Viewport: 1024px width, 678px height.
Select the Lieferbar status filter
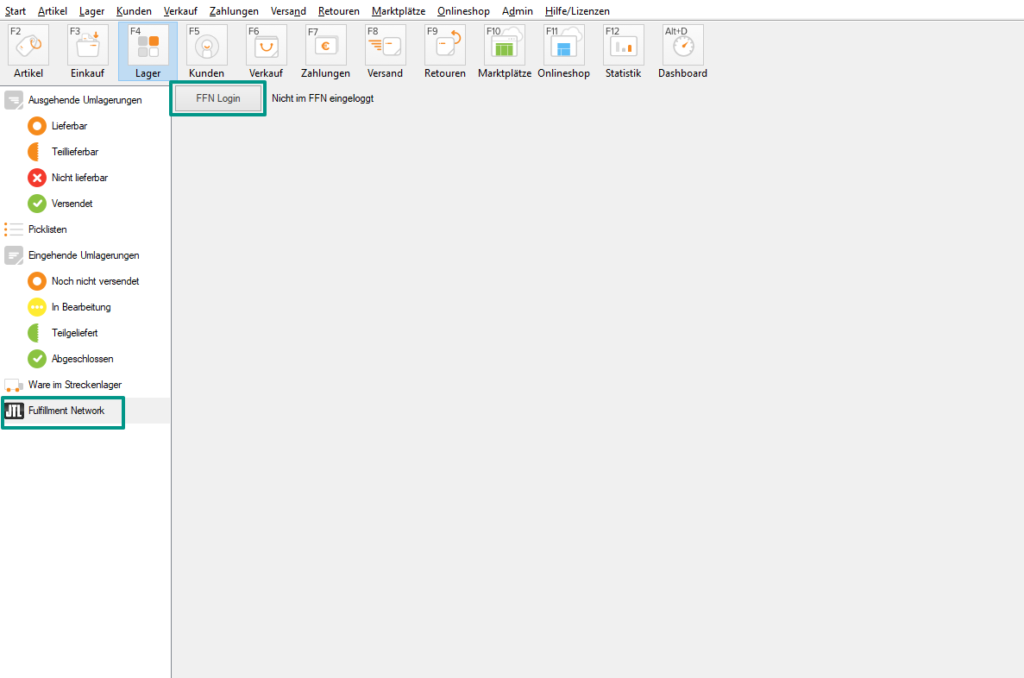(71, 125)
